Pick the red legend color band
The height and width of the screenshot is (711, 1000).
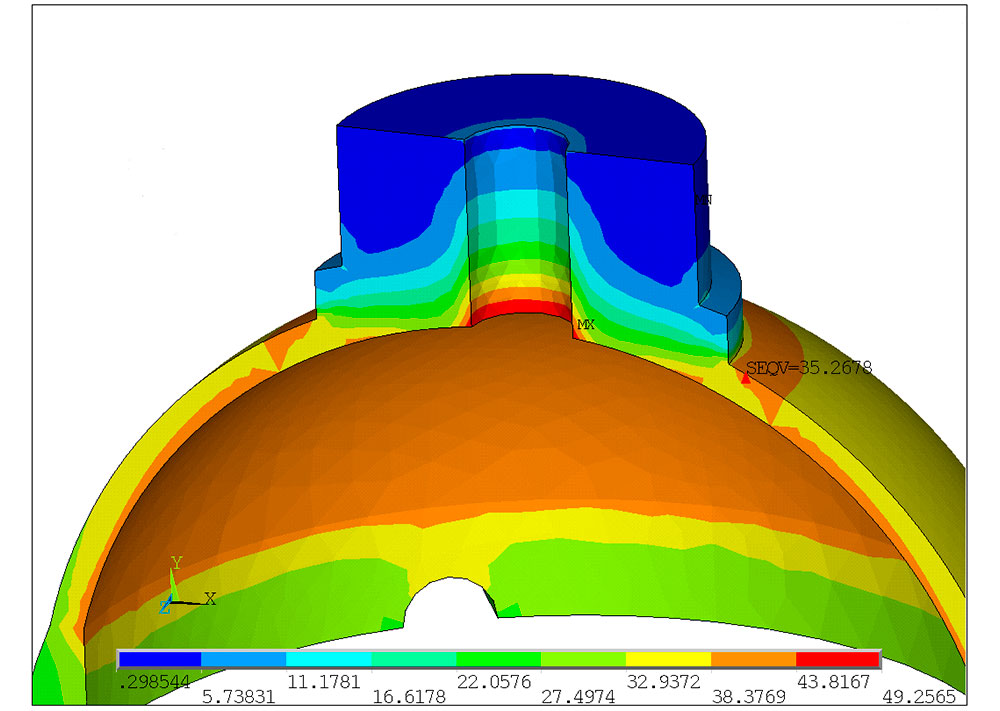click(838, 659)
